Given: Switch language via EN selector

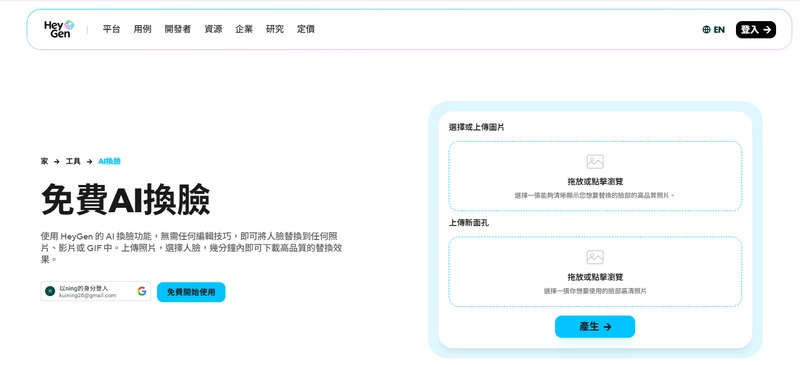Looking at the screenshot, I should point(713,30).
